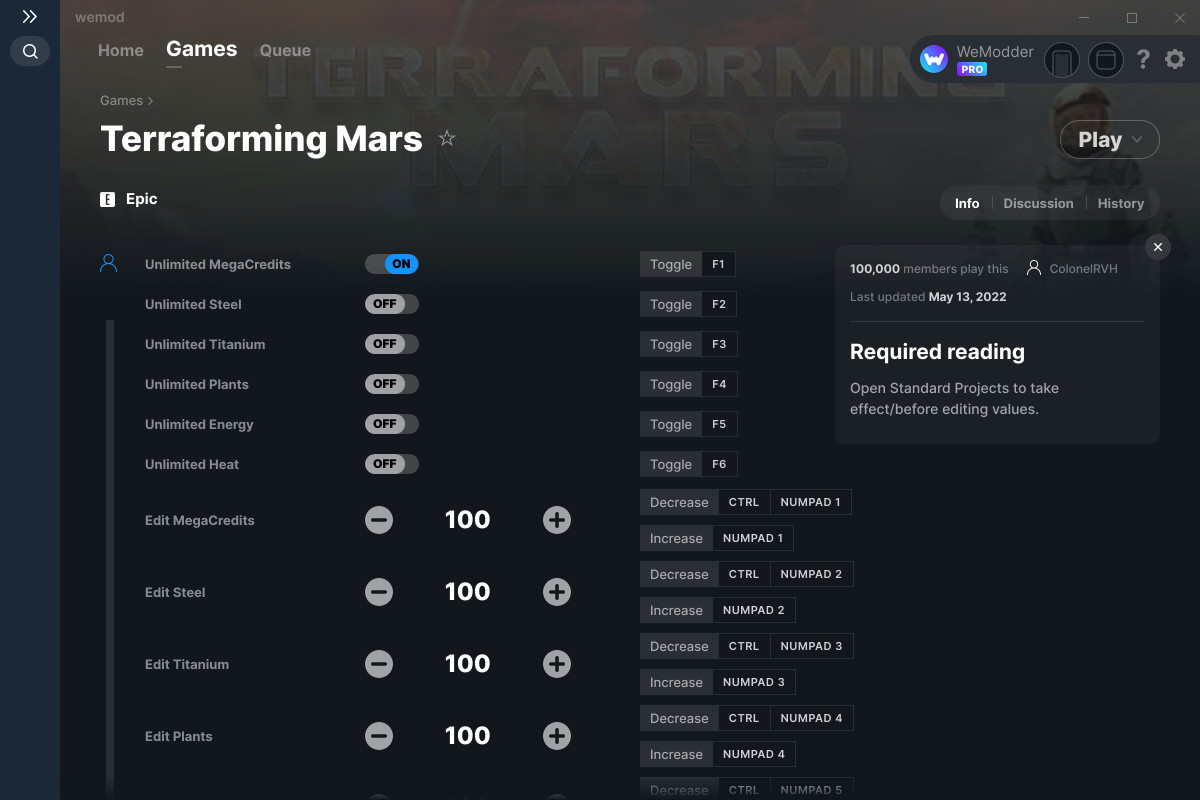Enable Unlimited Energy toggle

(392, 424)
